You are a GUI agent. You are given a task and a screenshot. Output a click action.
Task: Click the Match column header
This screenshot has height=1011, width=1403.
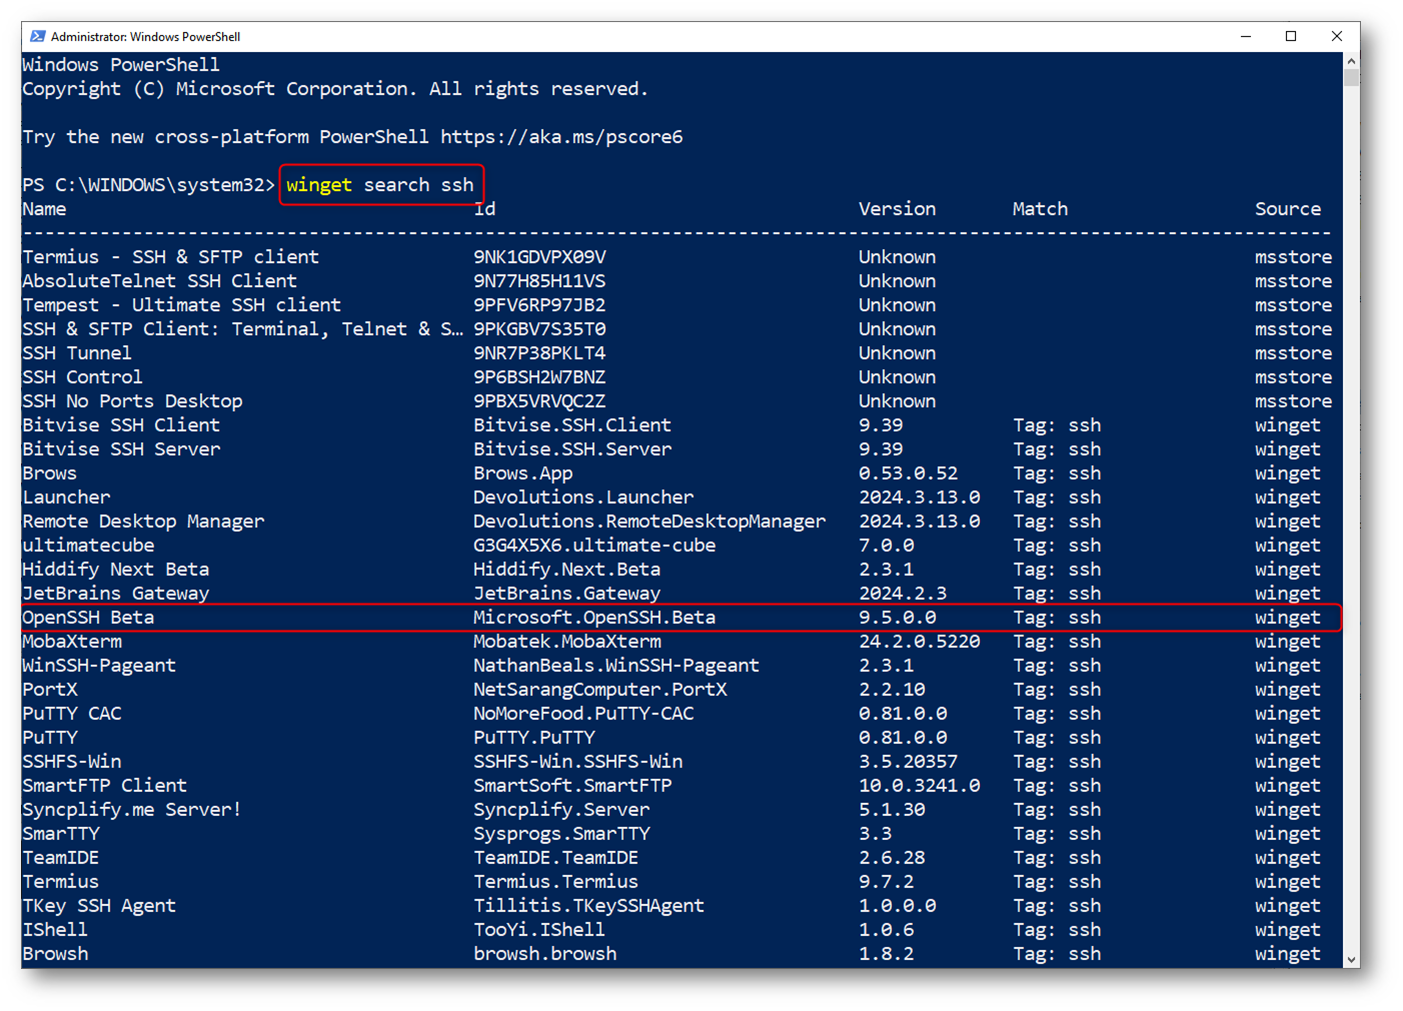click(x=1040, y=209)
